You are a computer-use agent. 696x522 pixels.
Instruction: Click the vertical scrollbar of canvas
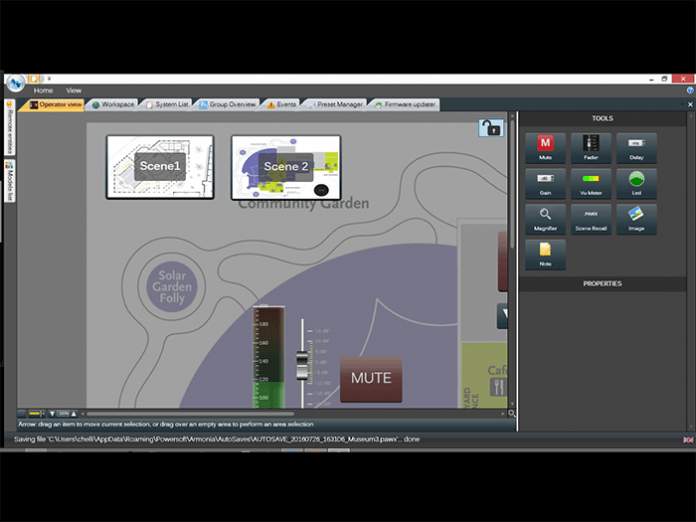click(512, 184)
